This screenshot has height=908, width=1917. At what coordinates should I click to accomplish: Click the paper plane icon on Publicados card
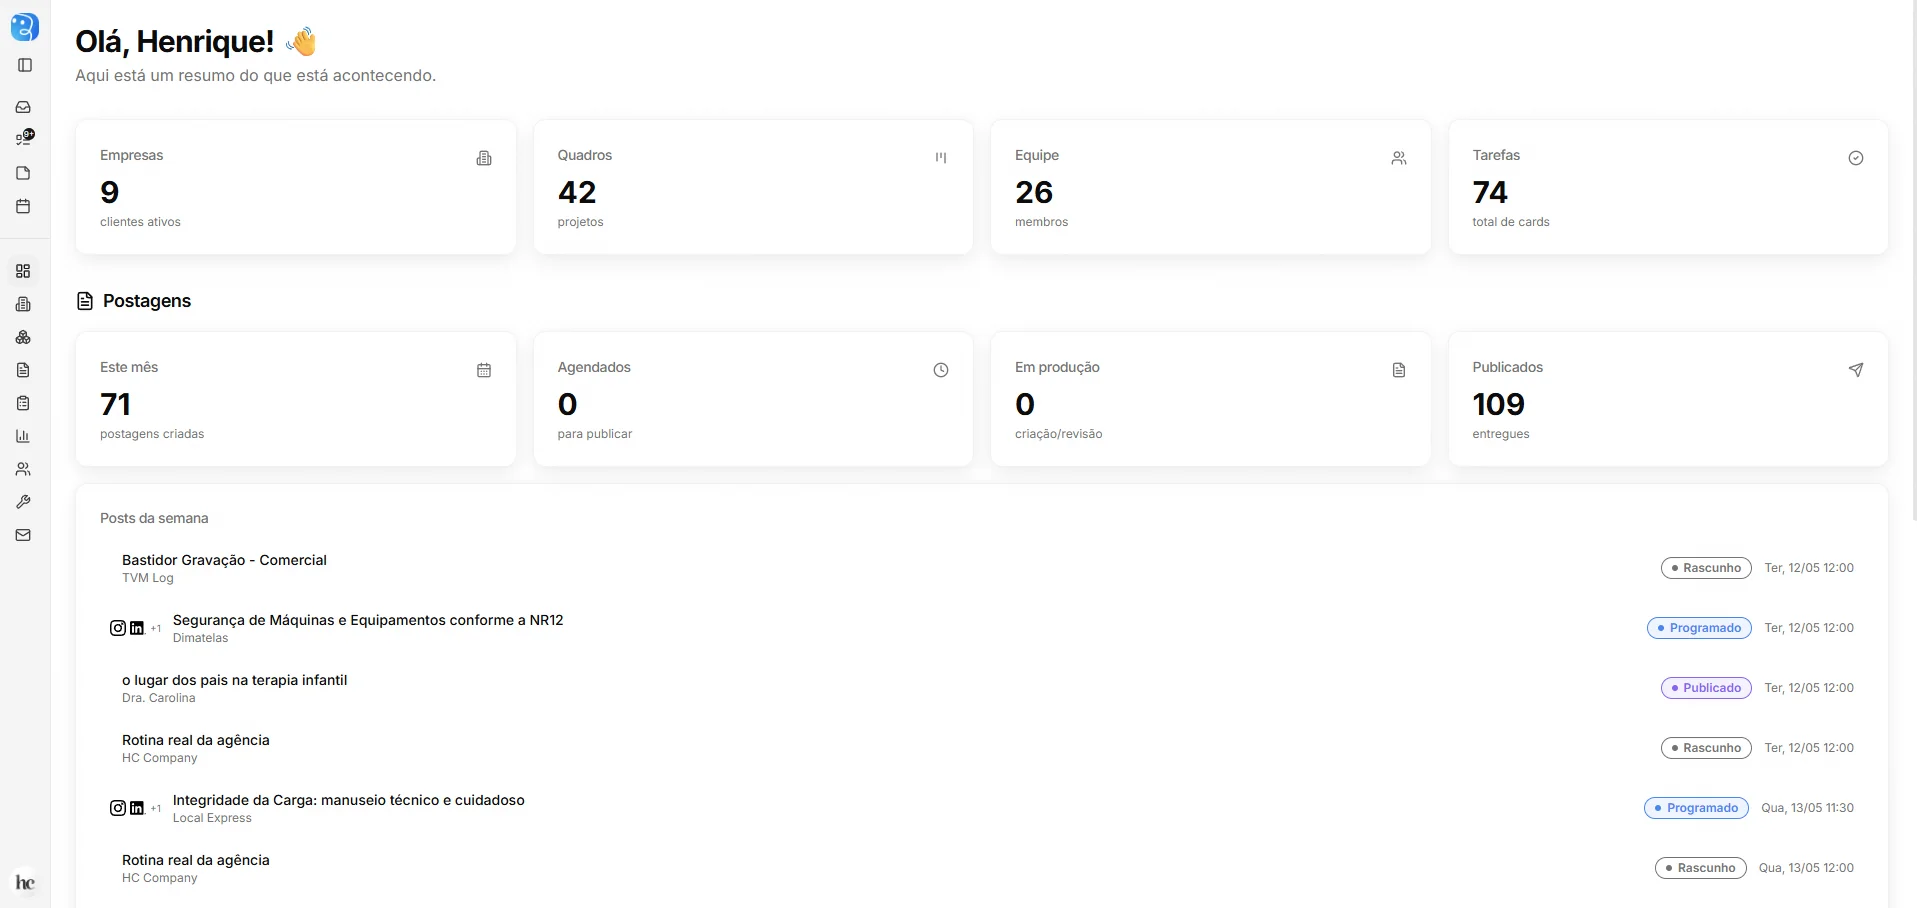coord(1856,370)
